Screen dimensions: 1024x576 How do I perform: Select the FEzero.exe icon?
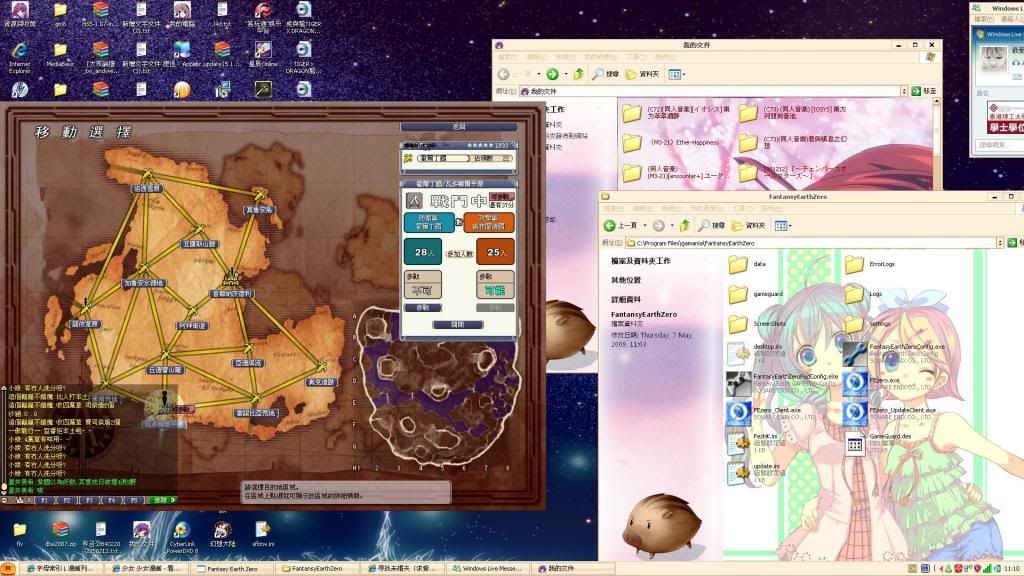(x=854, y=384)
